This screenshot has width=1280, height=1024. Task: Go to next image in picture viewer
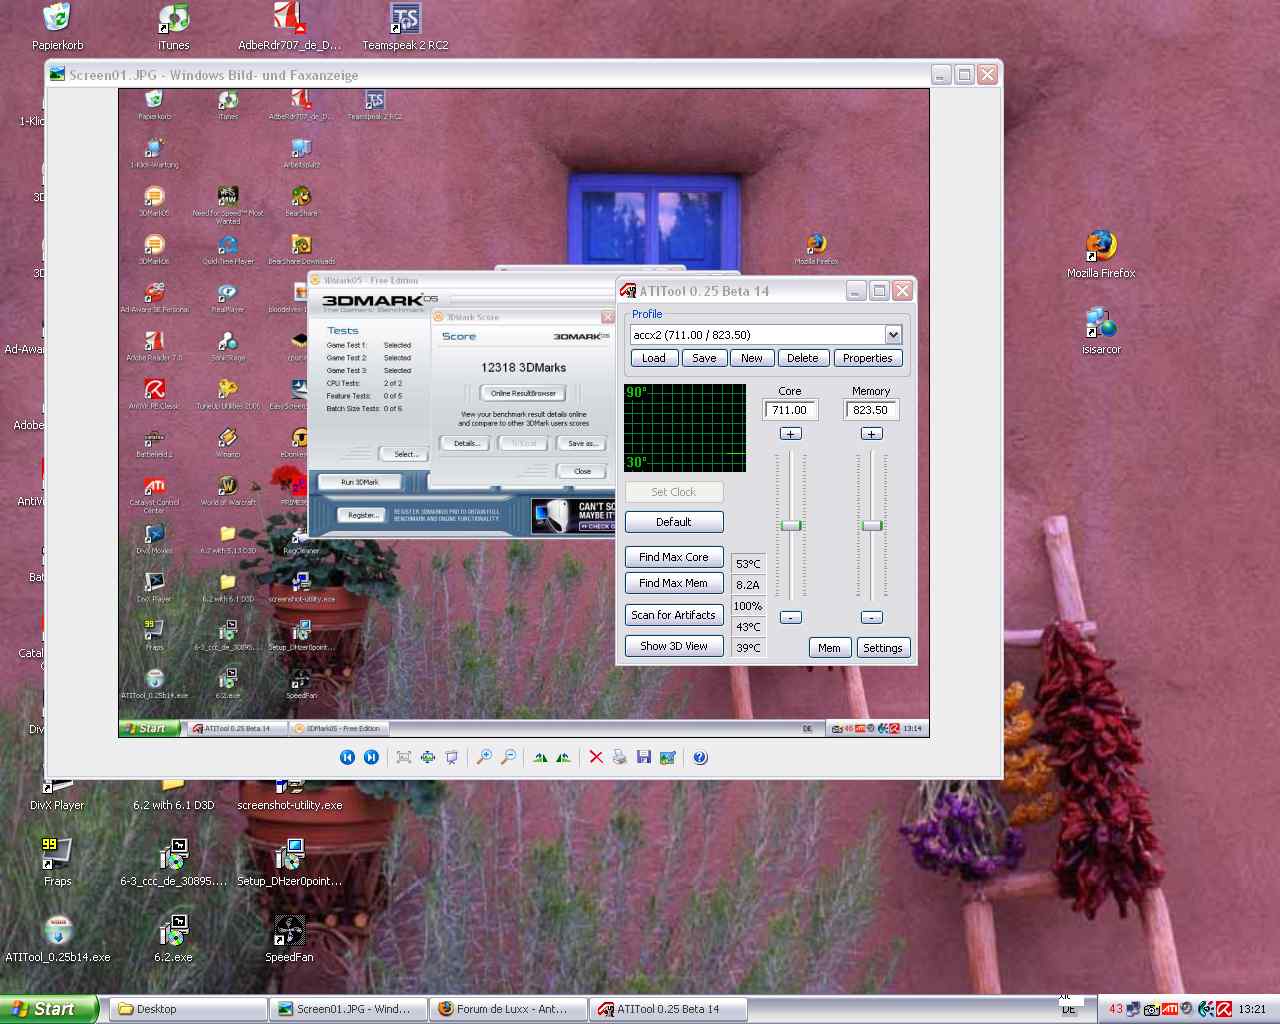coord(371,757)
